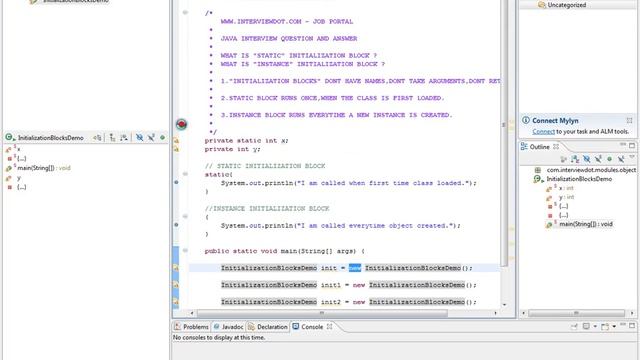
Task: Open the Javadoc tab
Action: click(228, 327)
